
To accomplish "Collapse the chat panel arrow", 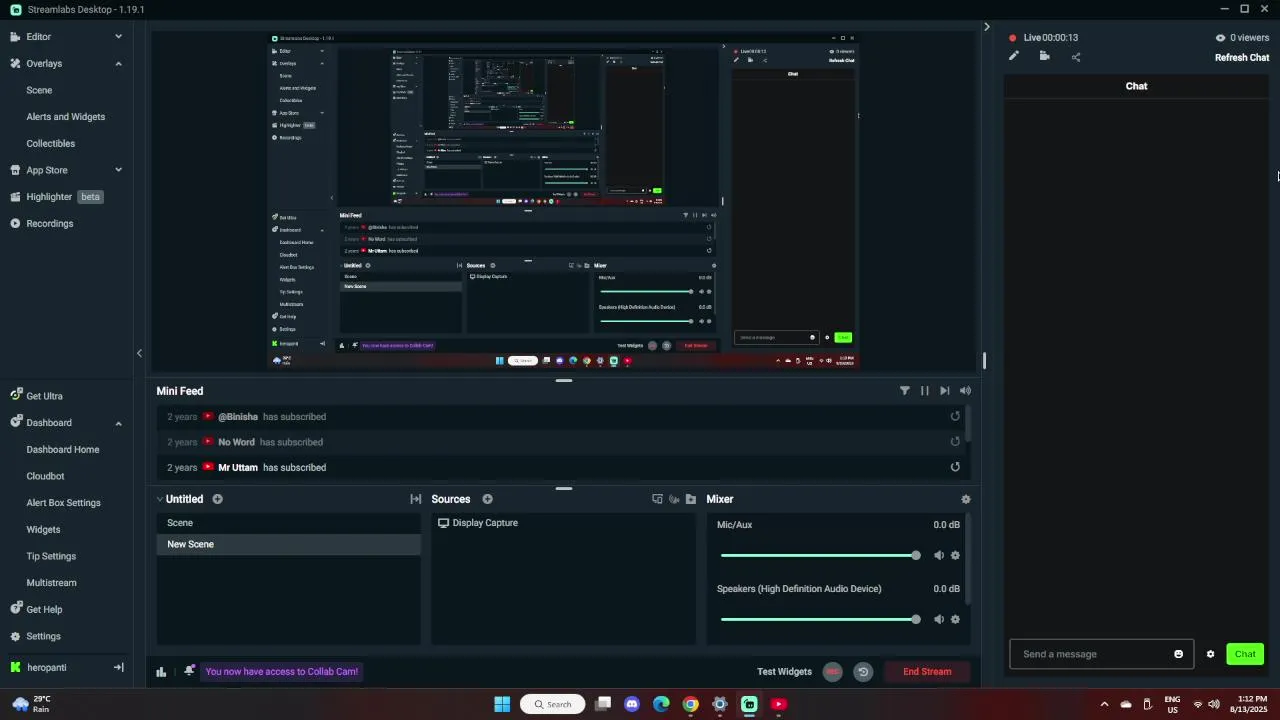I will (986, 27).
